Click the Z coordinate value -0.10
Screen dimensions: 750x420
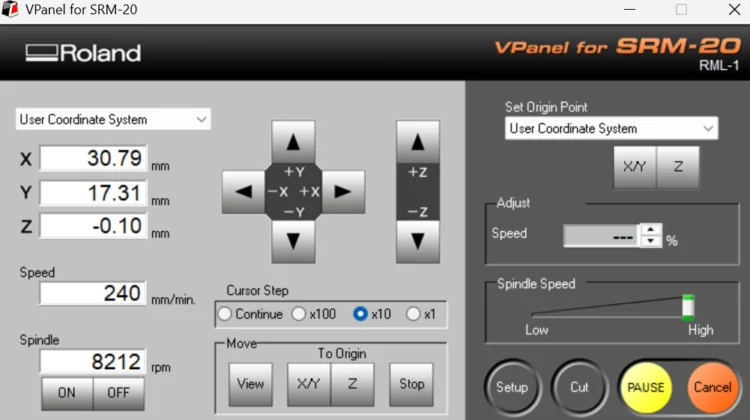93,226
